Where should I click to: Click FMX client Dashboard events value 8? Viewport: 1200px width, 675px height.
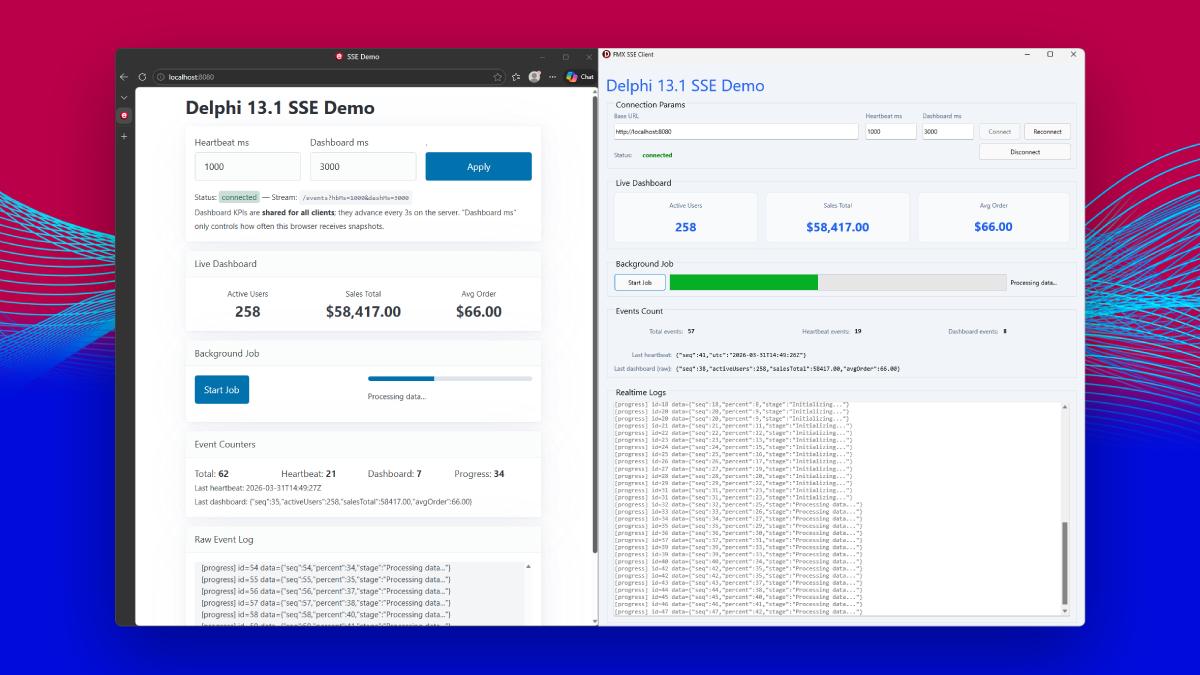(x=1005, y=331)
